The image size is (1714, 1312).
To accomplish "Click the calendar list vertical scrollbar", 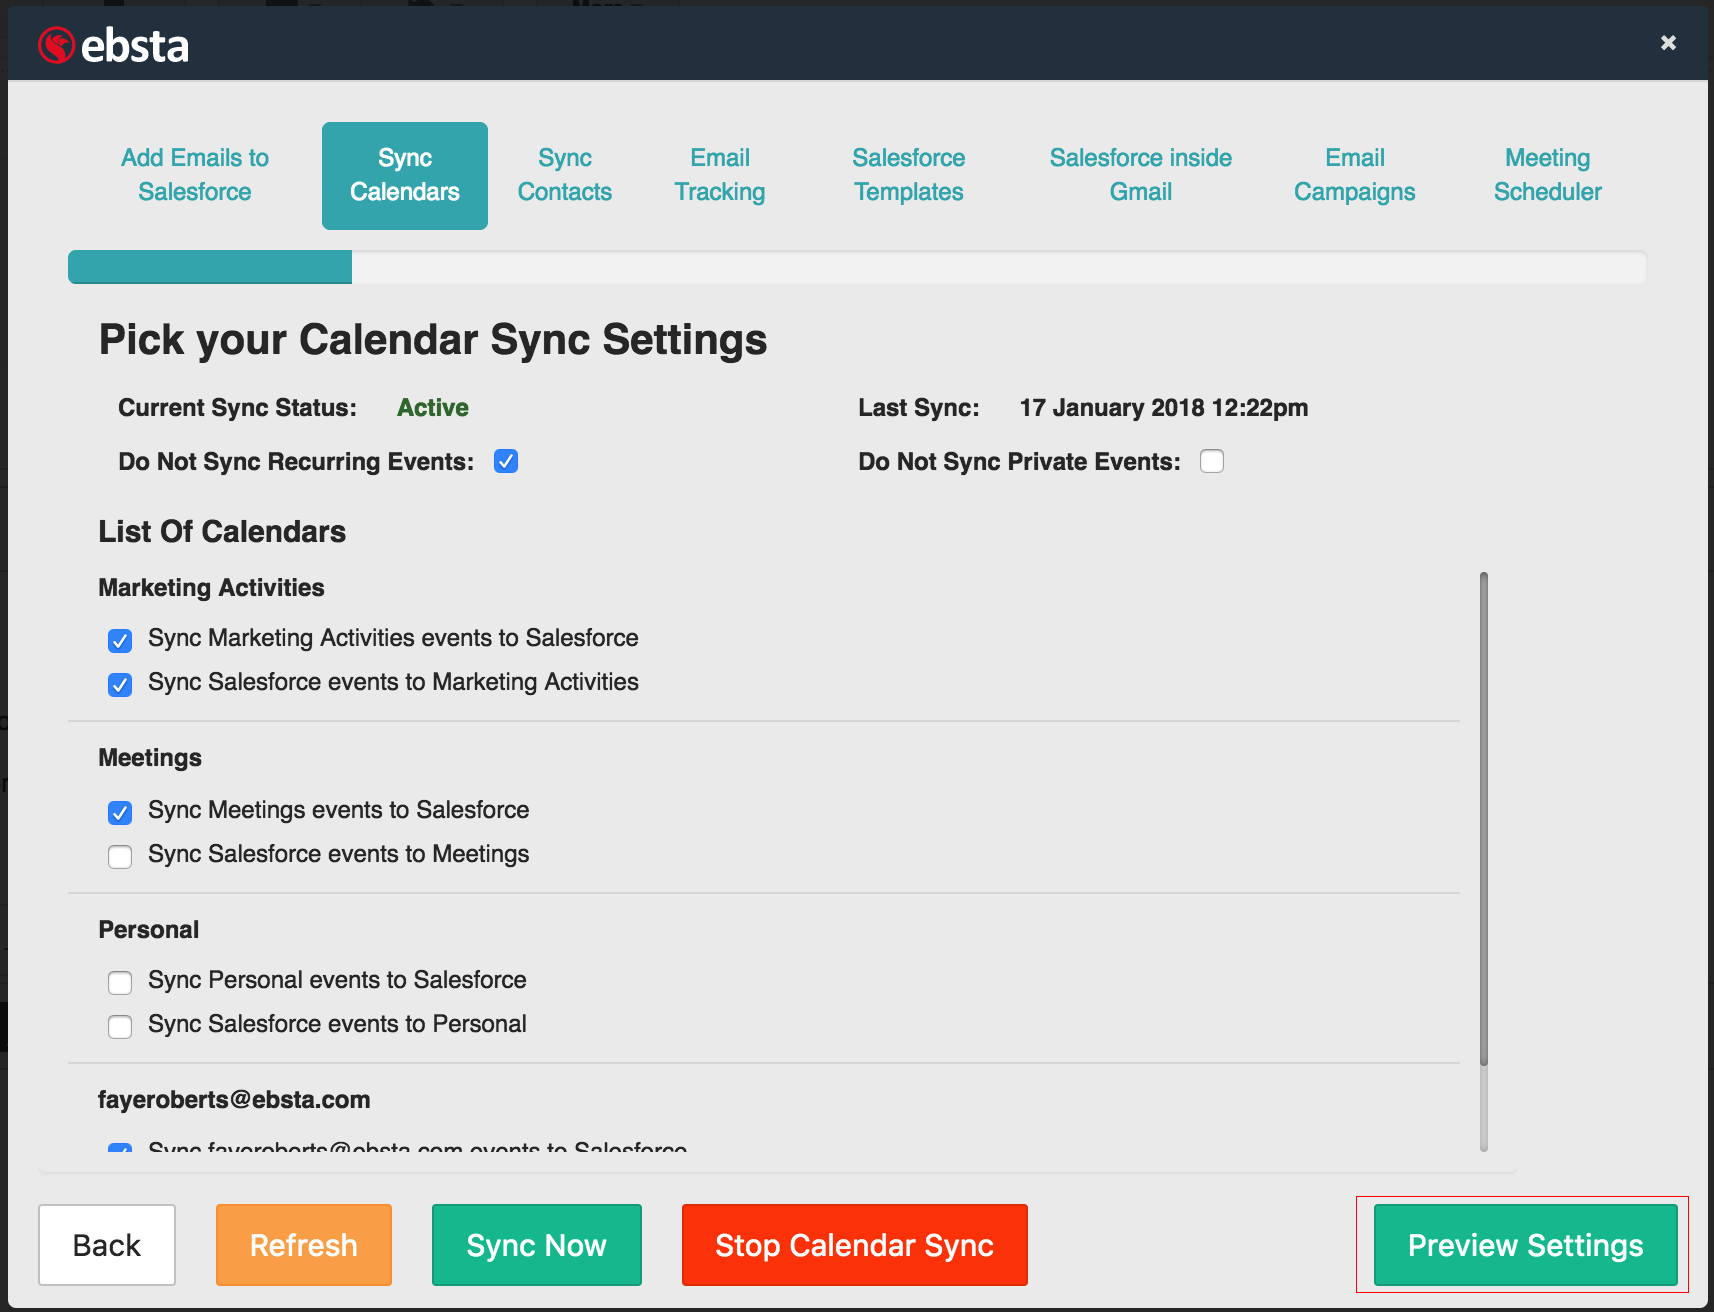I will pos(1483,820).
